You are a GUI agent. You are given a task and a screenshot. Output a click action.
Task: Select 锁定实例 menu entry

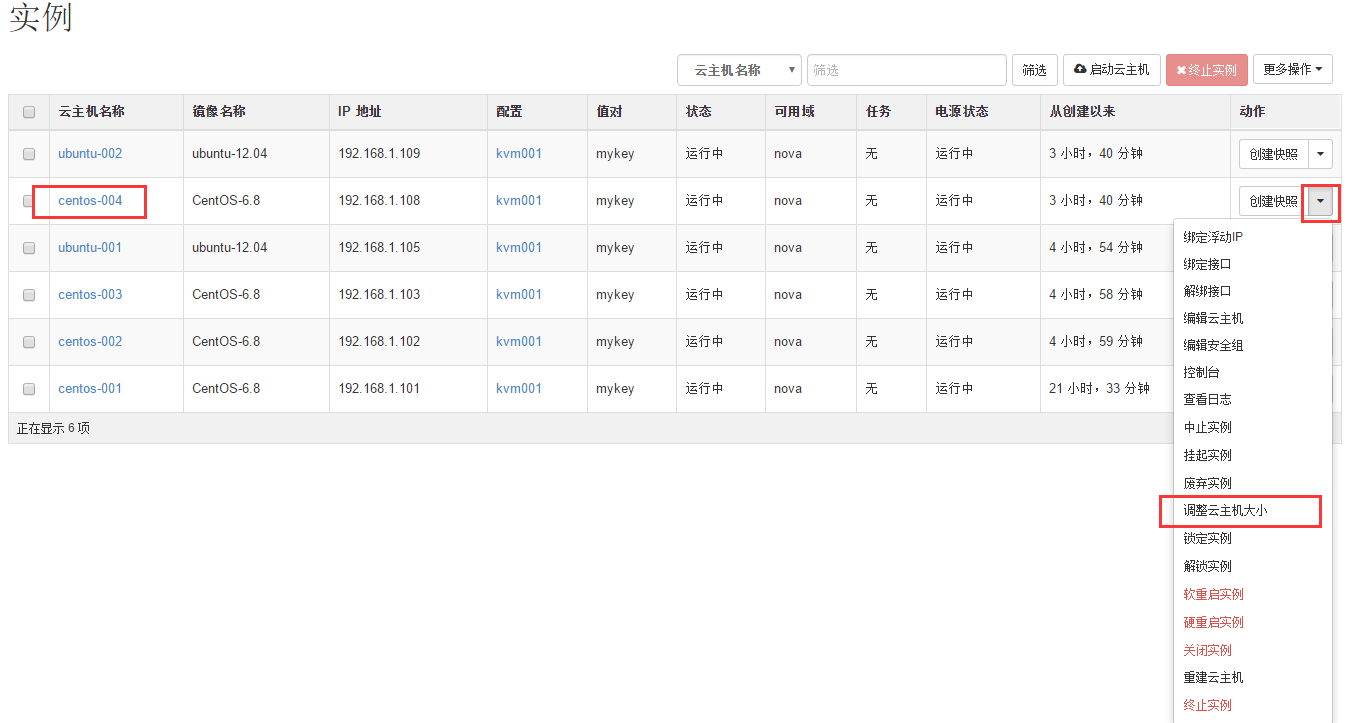[x=1253, y=538]
